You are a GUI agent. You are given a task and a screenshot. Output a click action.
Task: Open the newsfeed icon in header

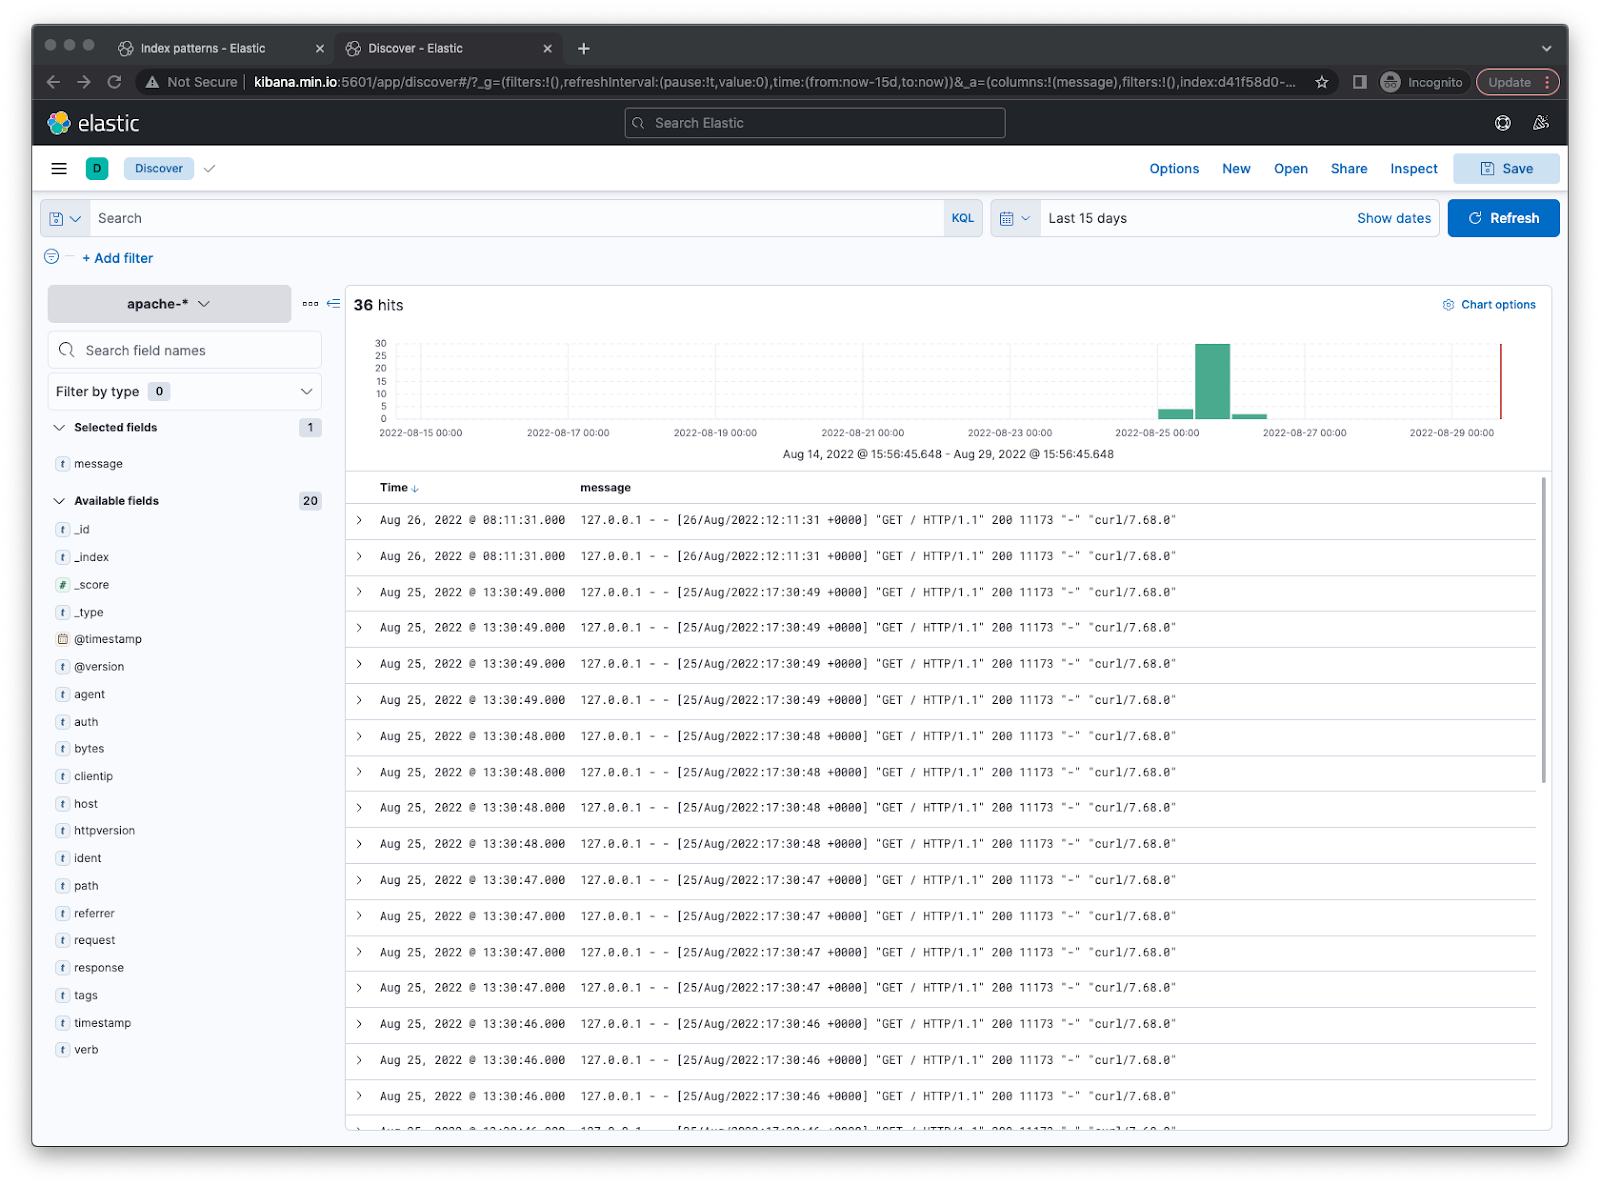1540,123
